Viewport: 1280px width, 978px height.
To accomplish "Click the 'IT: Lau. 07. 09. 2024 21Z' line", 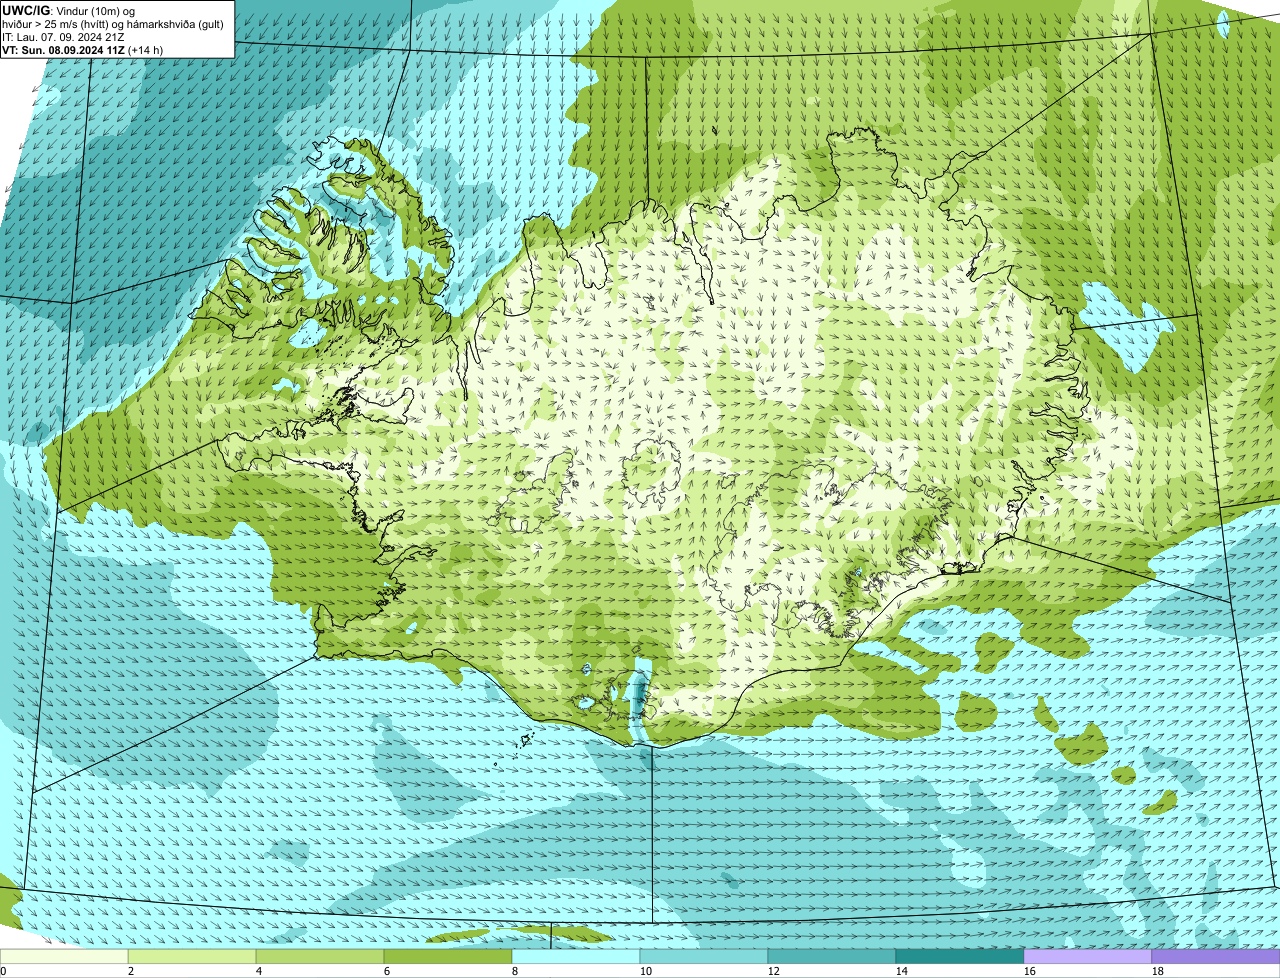I will pyautogui.click(x=63, y=37).
